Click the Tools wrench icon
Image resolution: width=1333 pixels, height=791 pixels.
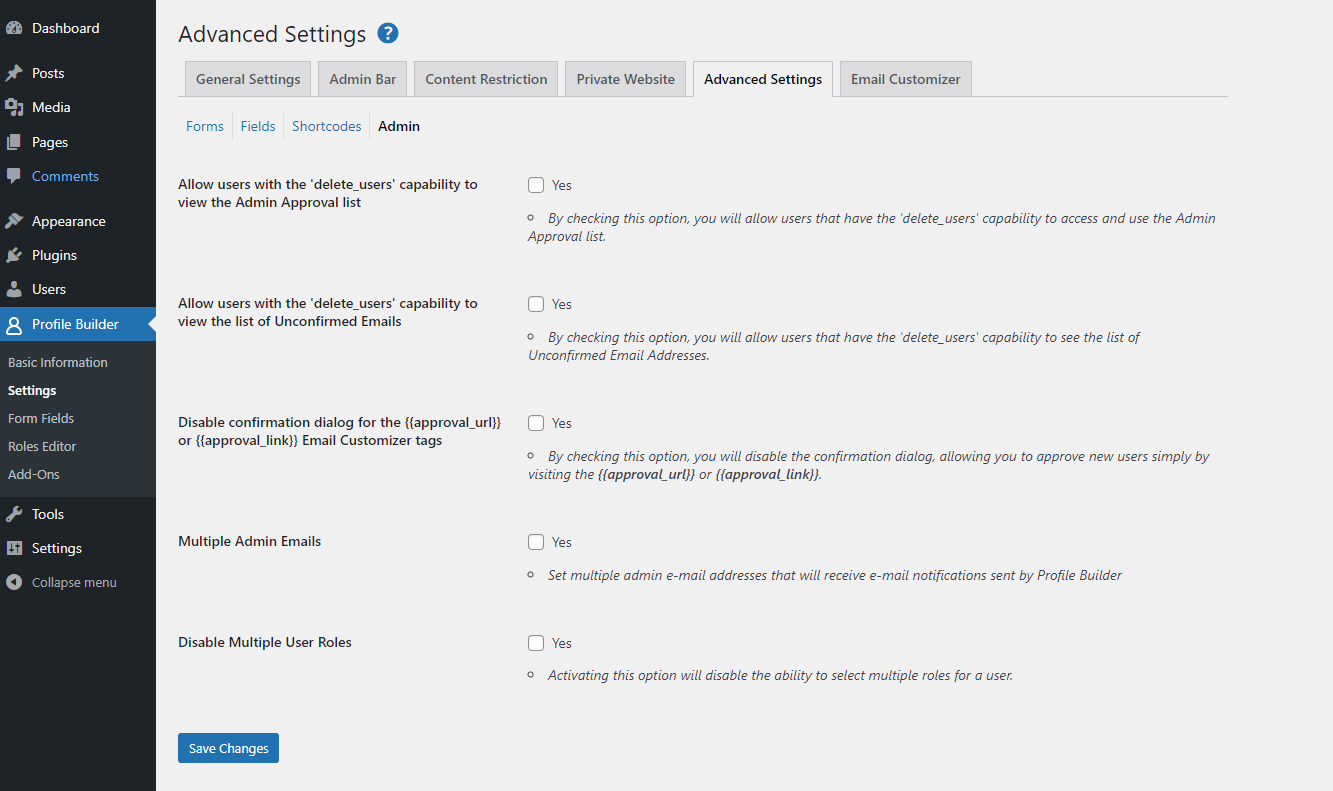[14, 514]
